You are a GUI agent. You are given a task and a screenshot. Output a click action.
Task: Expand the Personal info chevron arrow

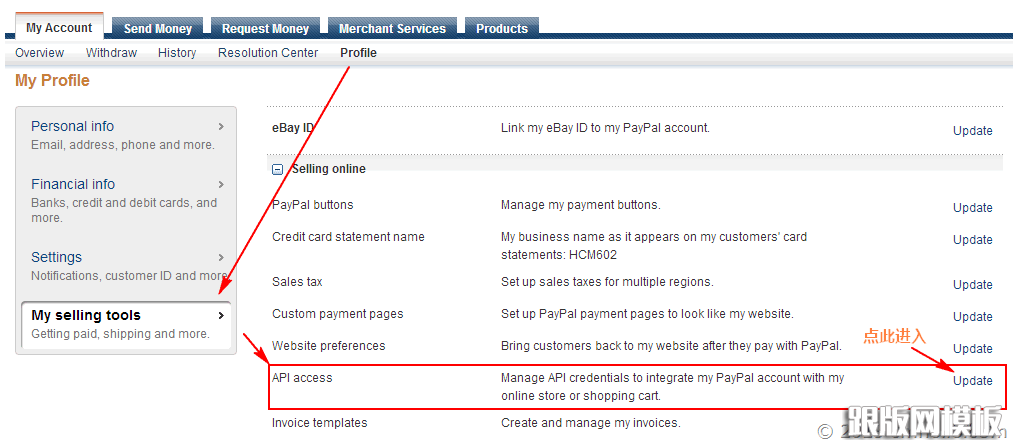pyautogui.click(x=221, y=126)
